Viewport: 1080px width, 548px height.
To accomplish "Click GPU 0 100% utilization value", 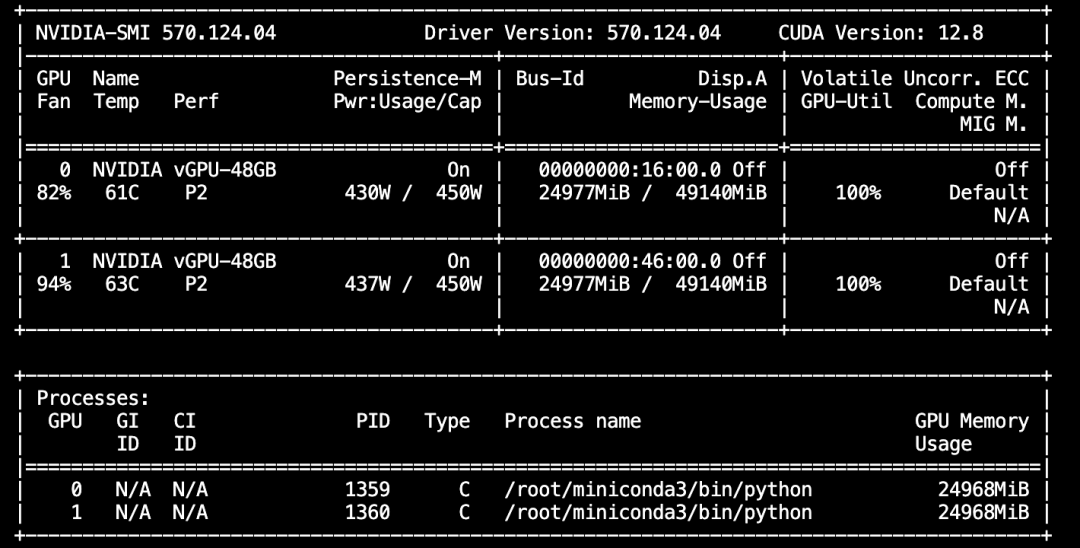I will (858, 193).
